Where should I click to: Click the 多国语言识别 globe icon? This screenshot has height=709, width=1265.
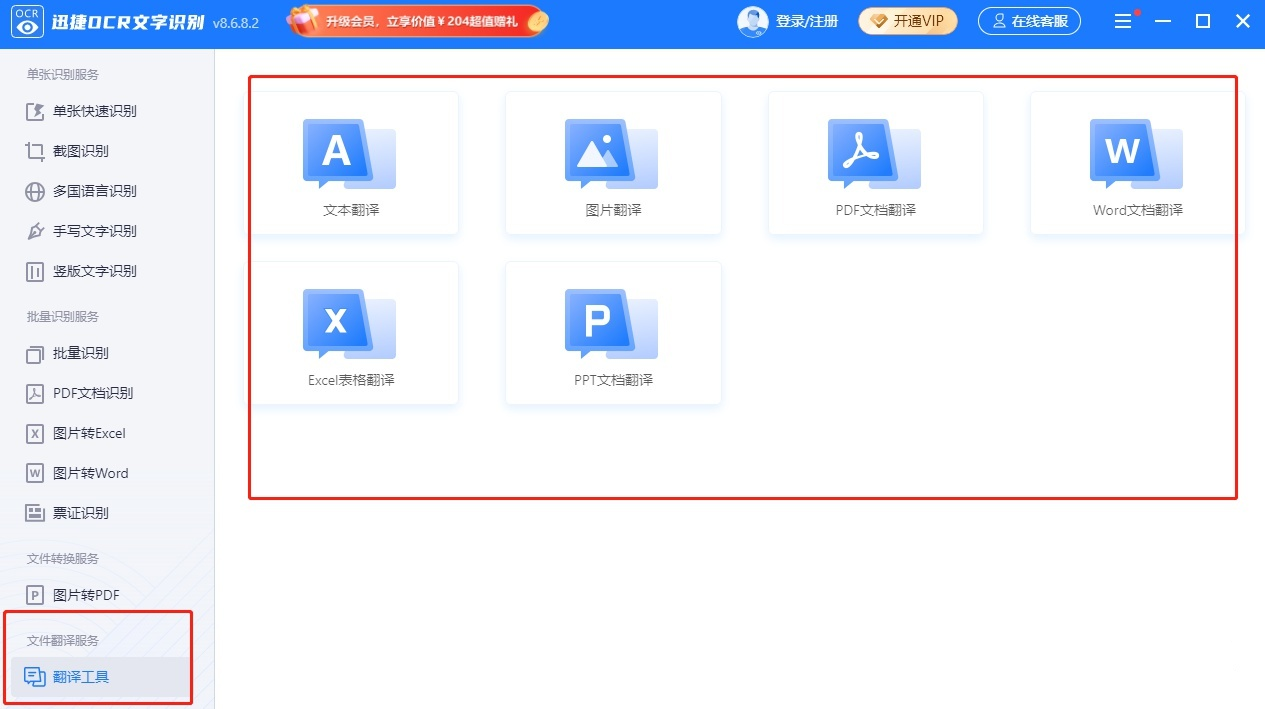click(x=35, y=191)
